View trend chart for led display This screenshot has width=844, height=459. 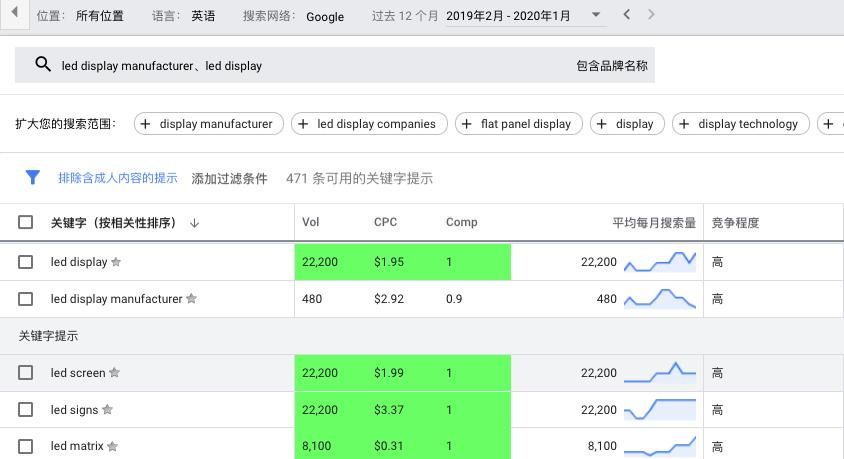point(660,262)
